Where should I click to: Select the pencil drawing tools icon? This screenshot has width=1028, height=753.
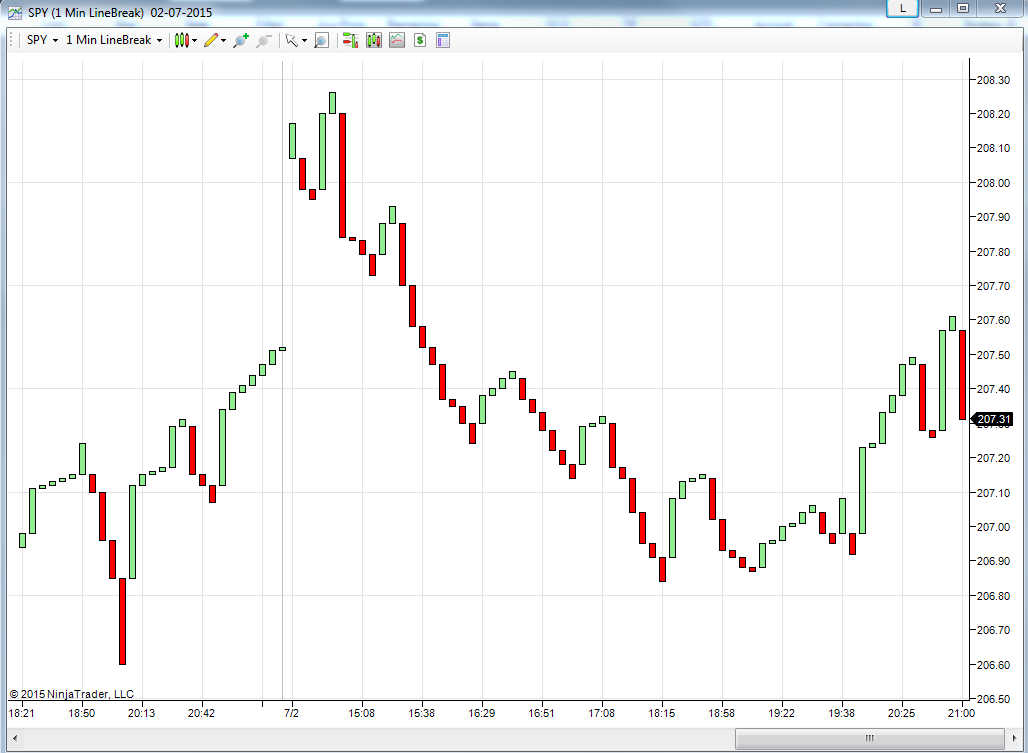(x=211, y=41)
